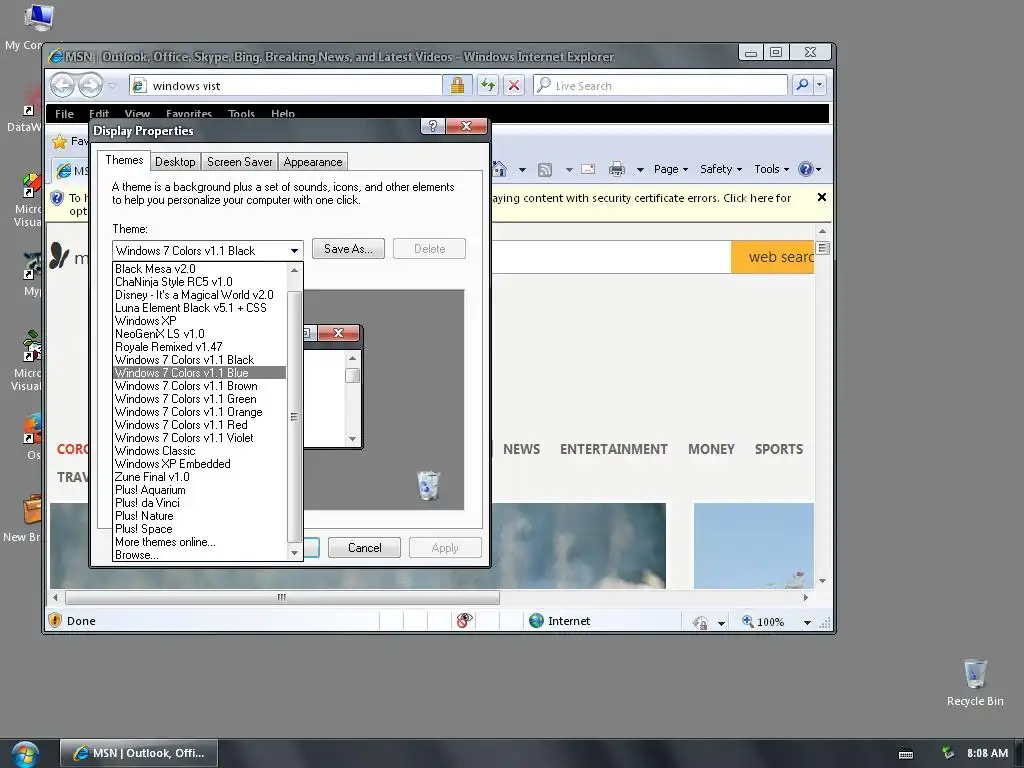Viewport: 1024px width, 768px height.
Task: Click the Apply button in Display Properties
Action: [445, 548]
